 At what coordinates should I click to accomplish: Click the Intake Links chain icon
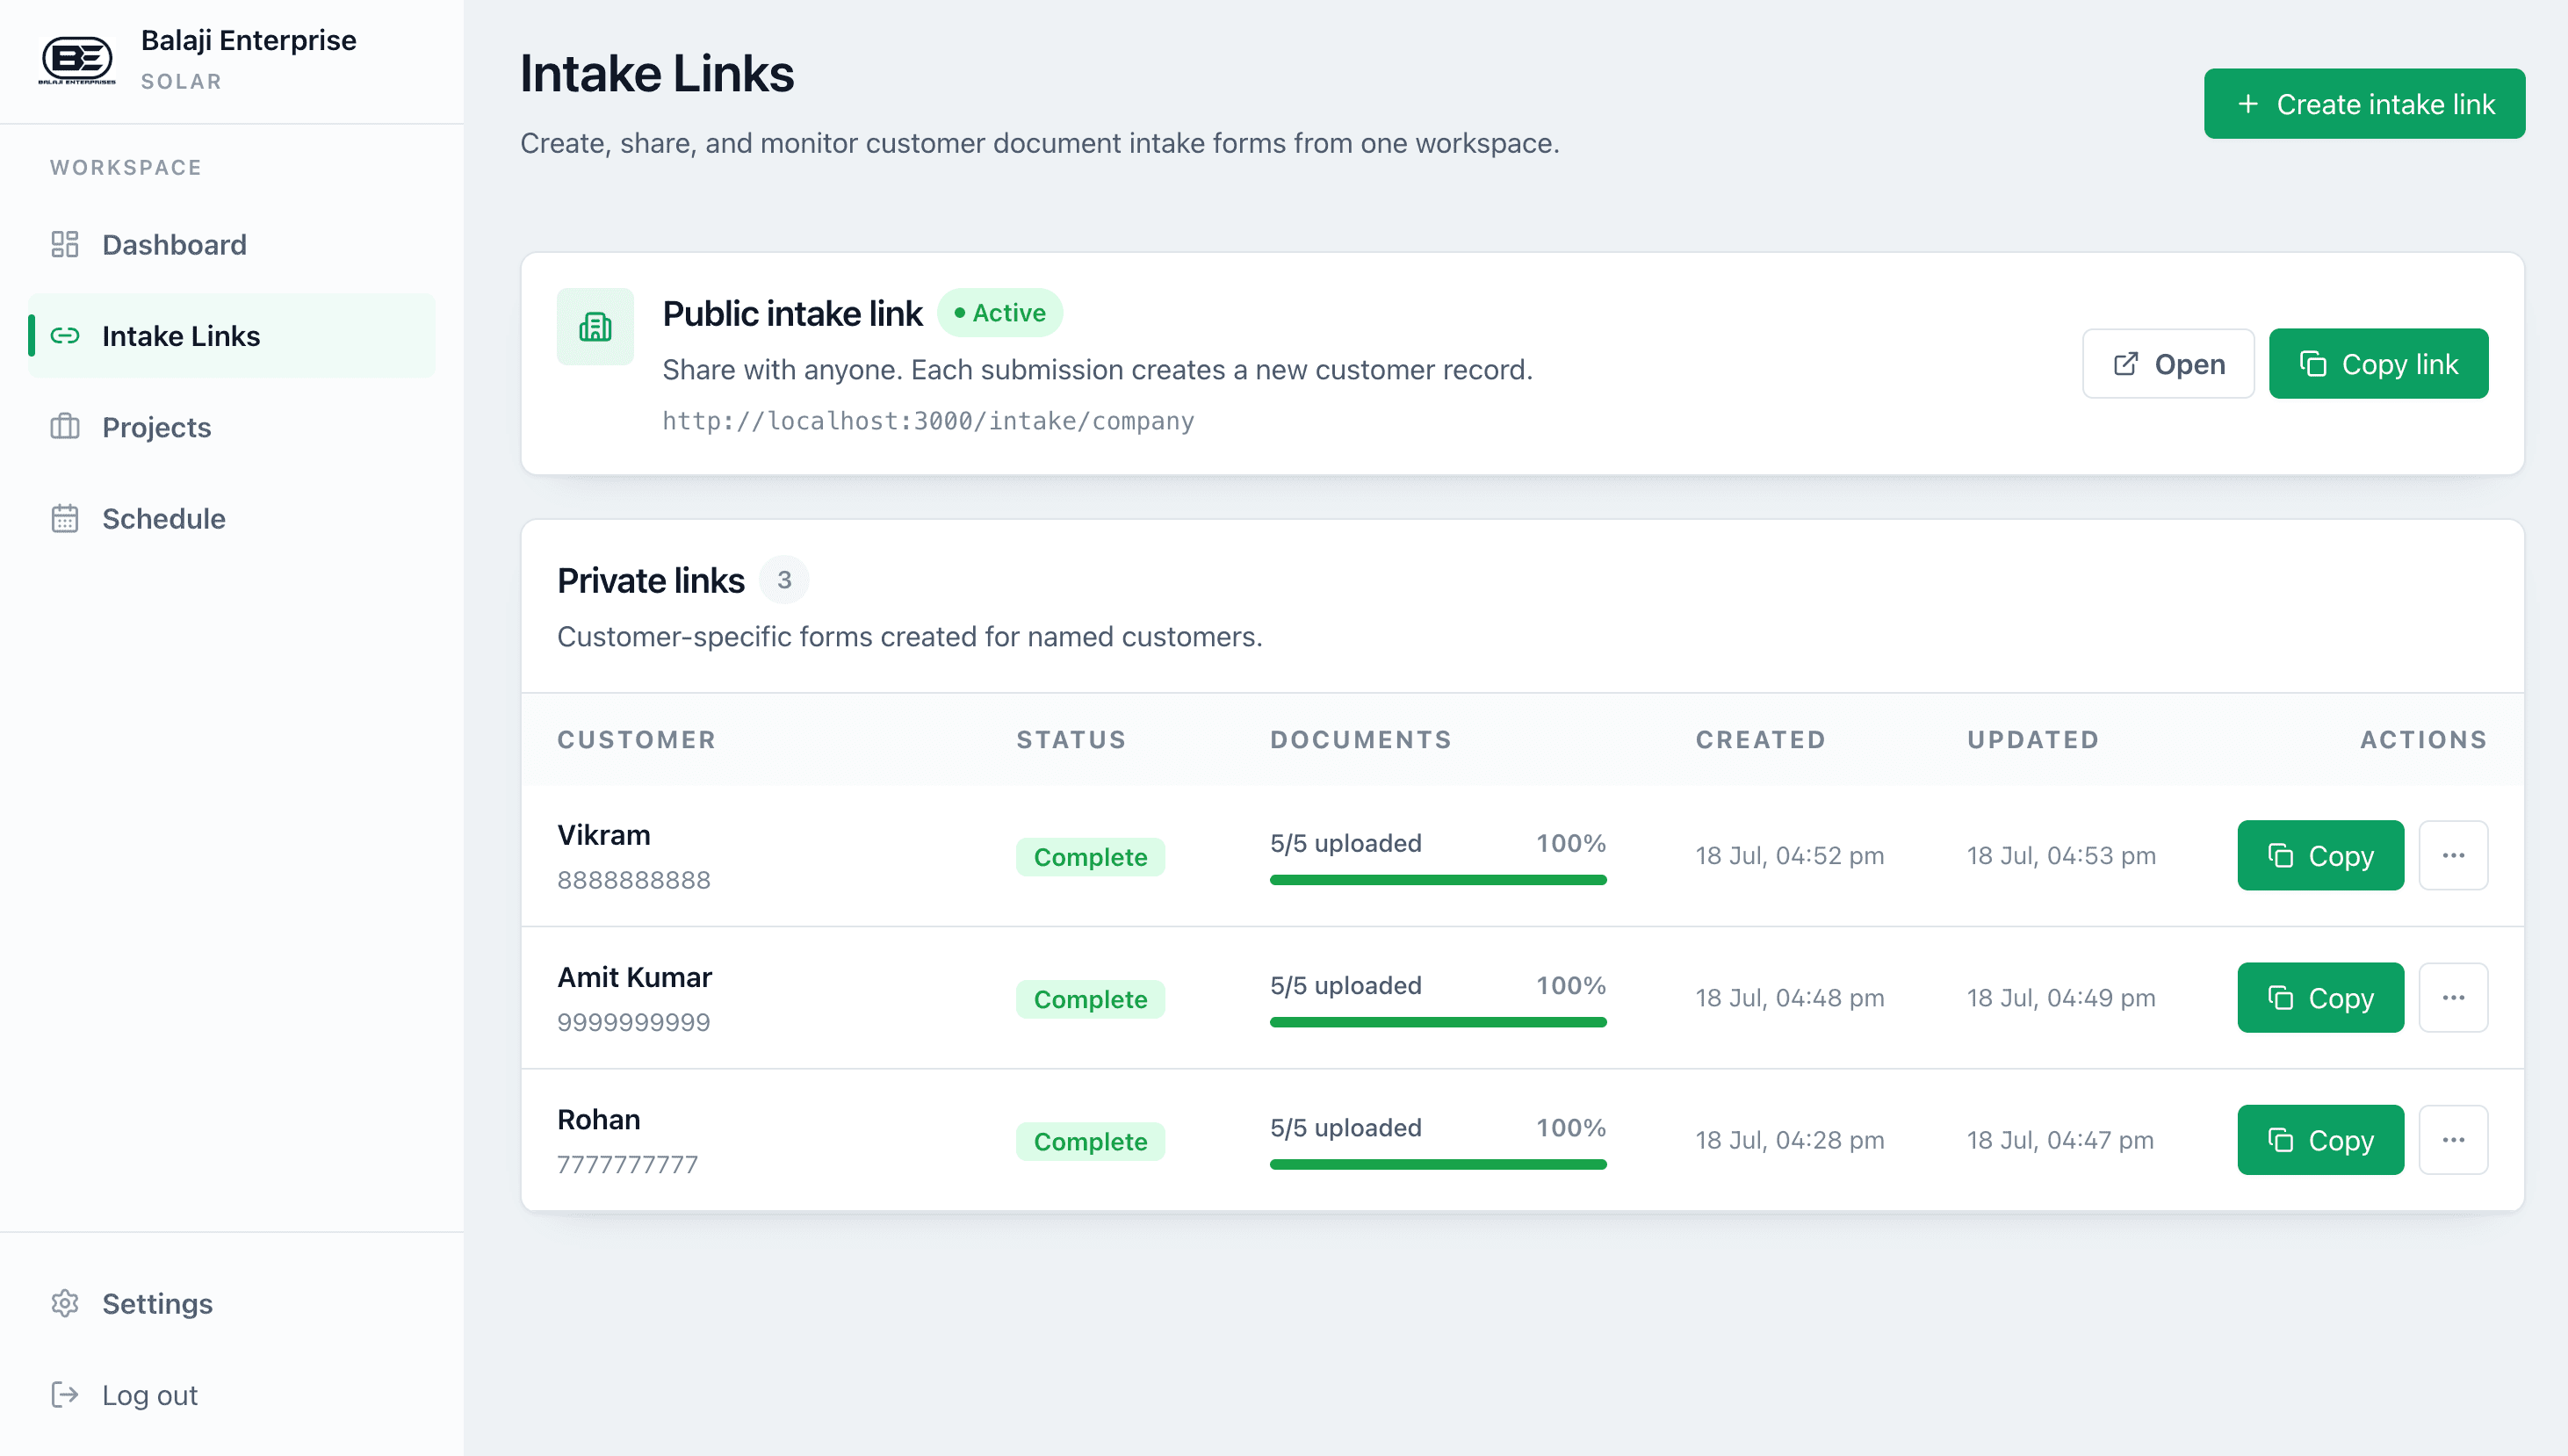pyautogui.click(x=65, y=336)
